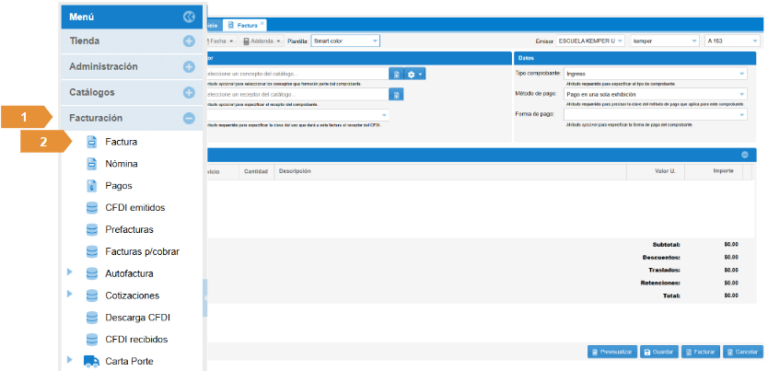Image resolution: width=768 pixels, height=371 pixels.
Task: Open the Tipo comprobante Ingreso dropdown
Action: pyautogui.click(x=655, y=74)
